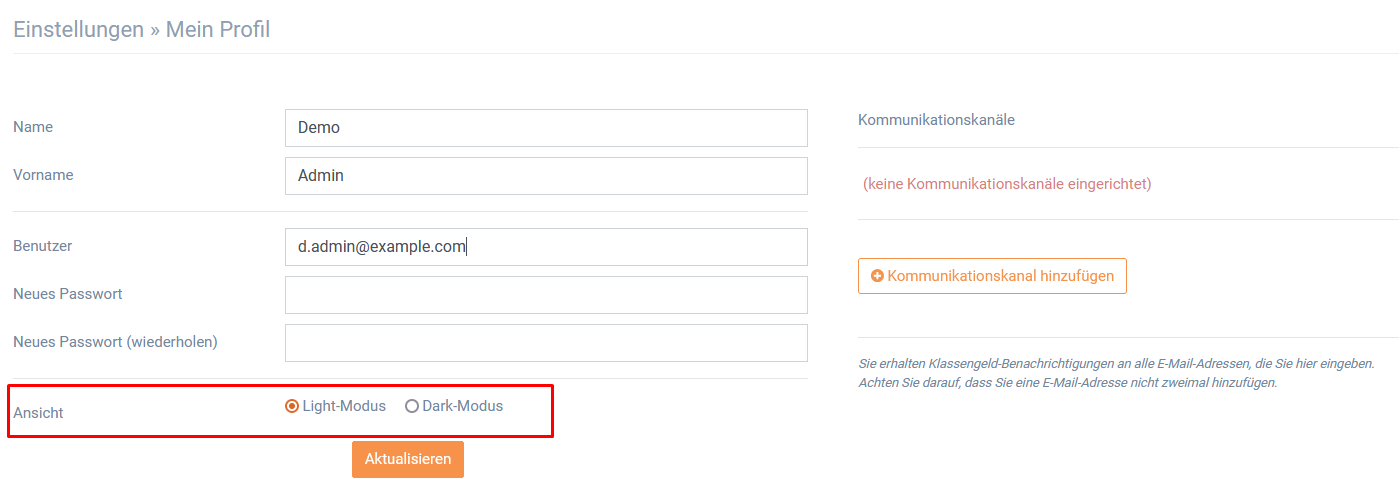The width and height of the screenshot is (1399, 497).
Task: Click the Benutzer email input field
Action: click(546, 247)
